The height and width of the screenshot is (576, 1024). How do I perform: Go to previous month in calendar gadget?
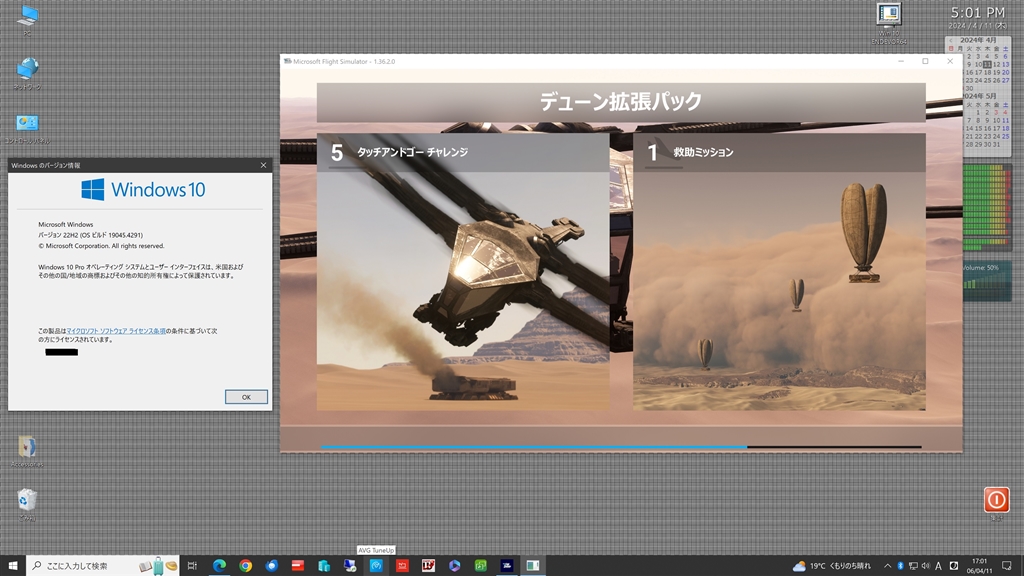click(950, 39)
